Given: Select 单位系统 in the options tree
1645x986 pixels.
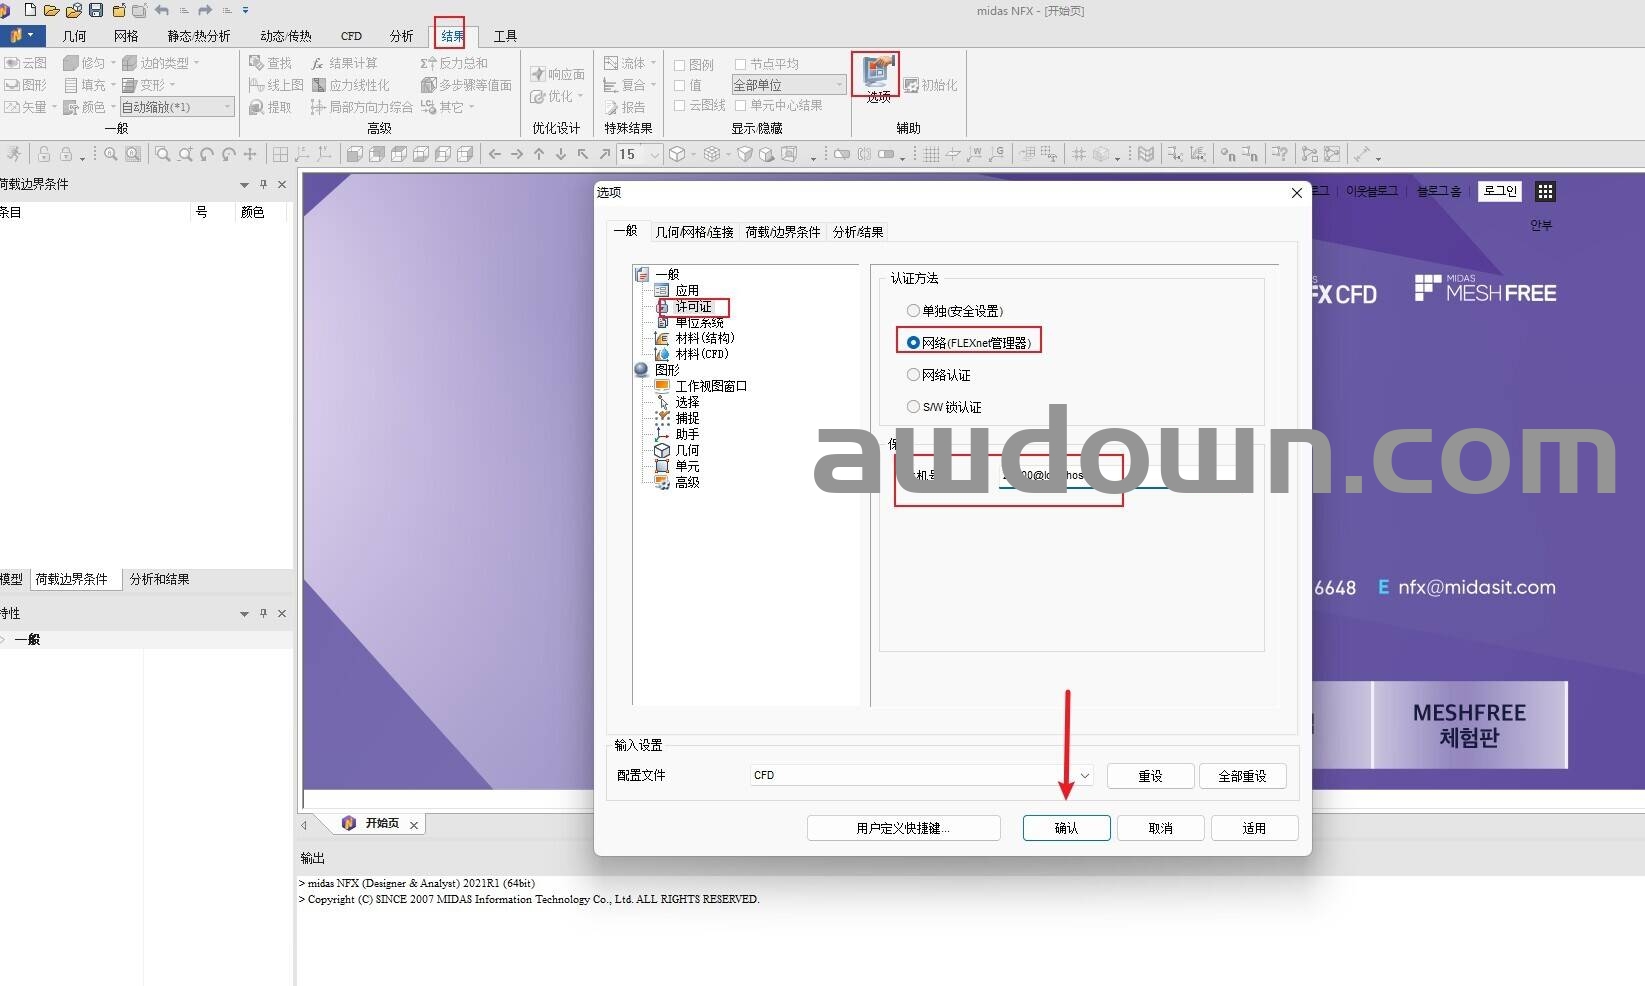Looking at the screenshot, I should coord(699,323).
